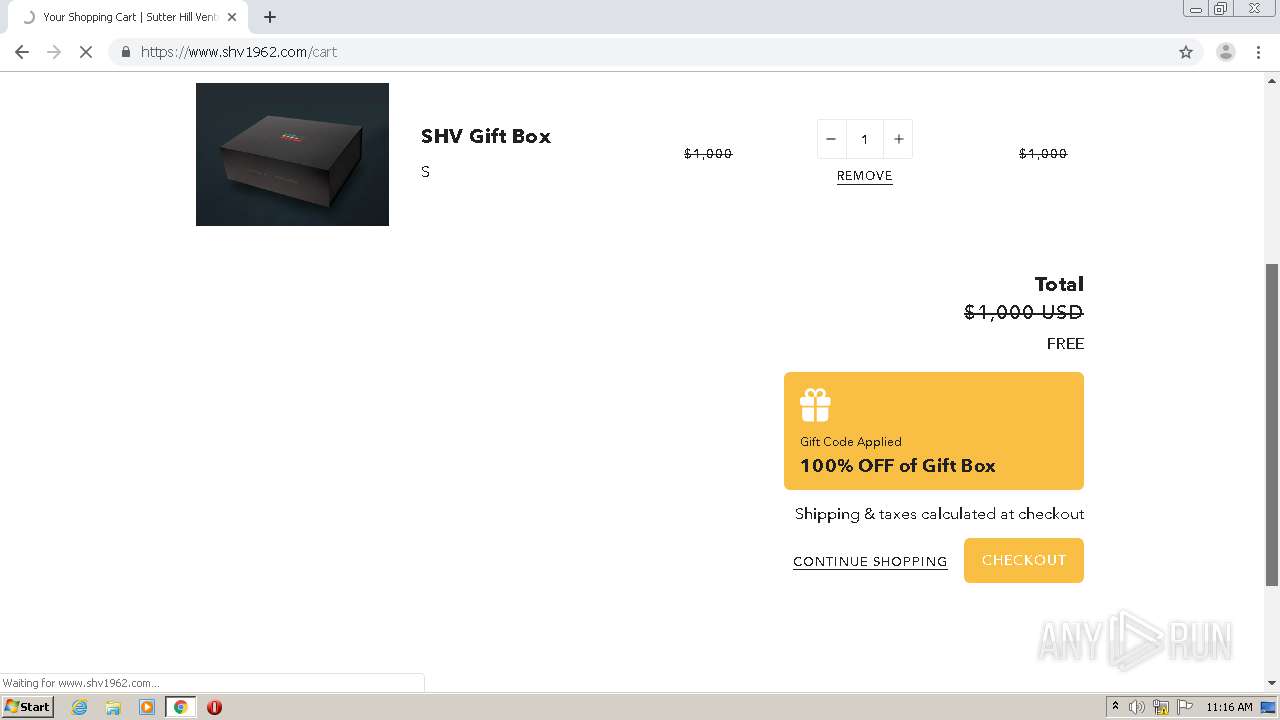Switch to the Chrome taskbar button
1280x720 pixels.
click(x=180, y=707)
